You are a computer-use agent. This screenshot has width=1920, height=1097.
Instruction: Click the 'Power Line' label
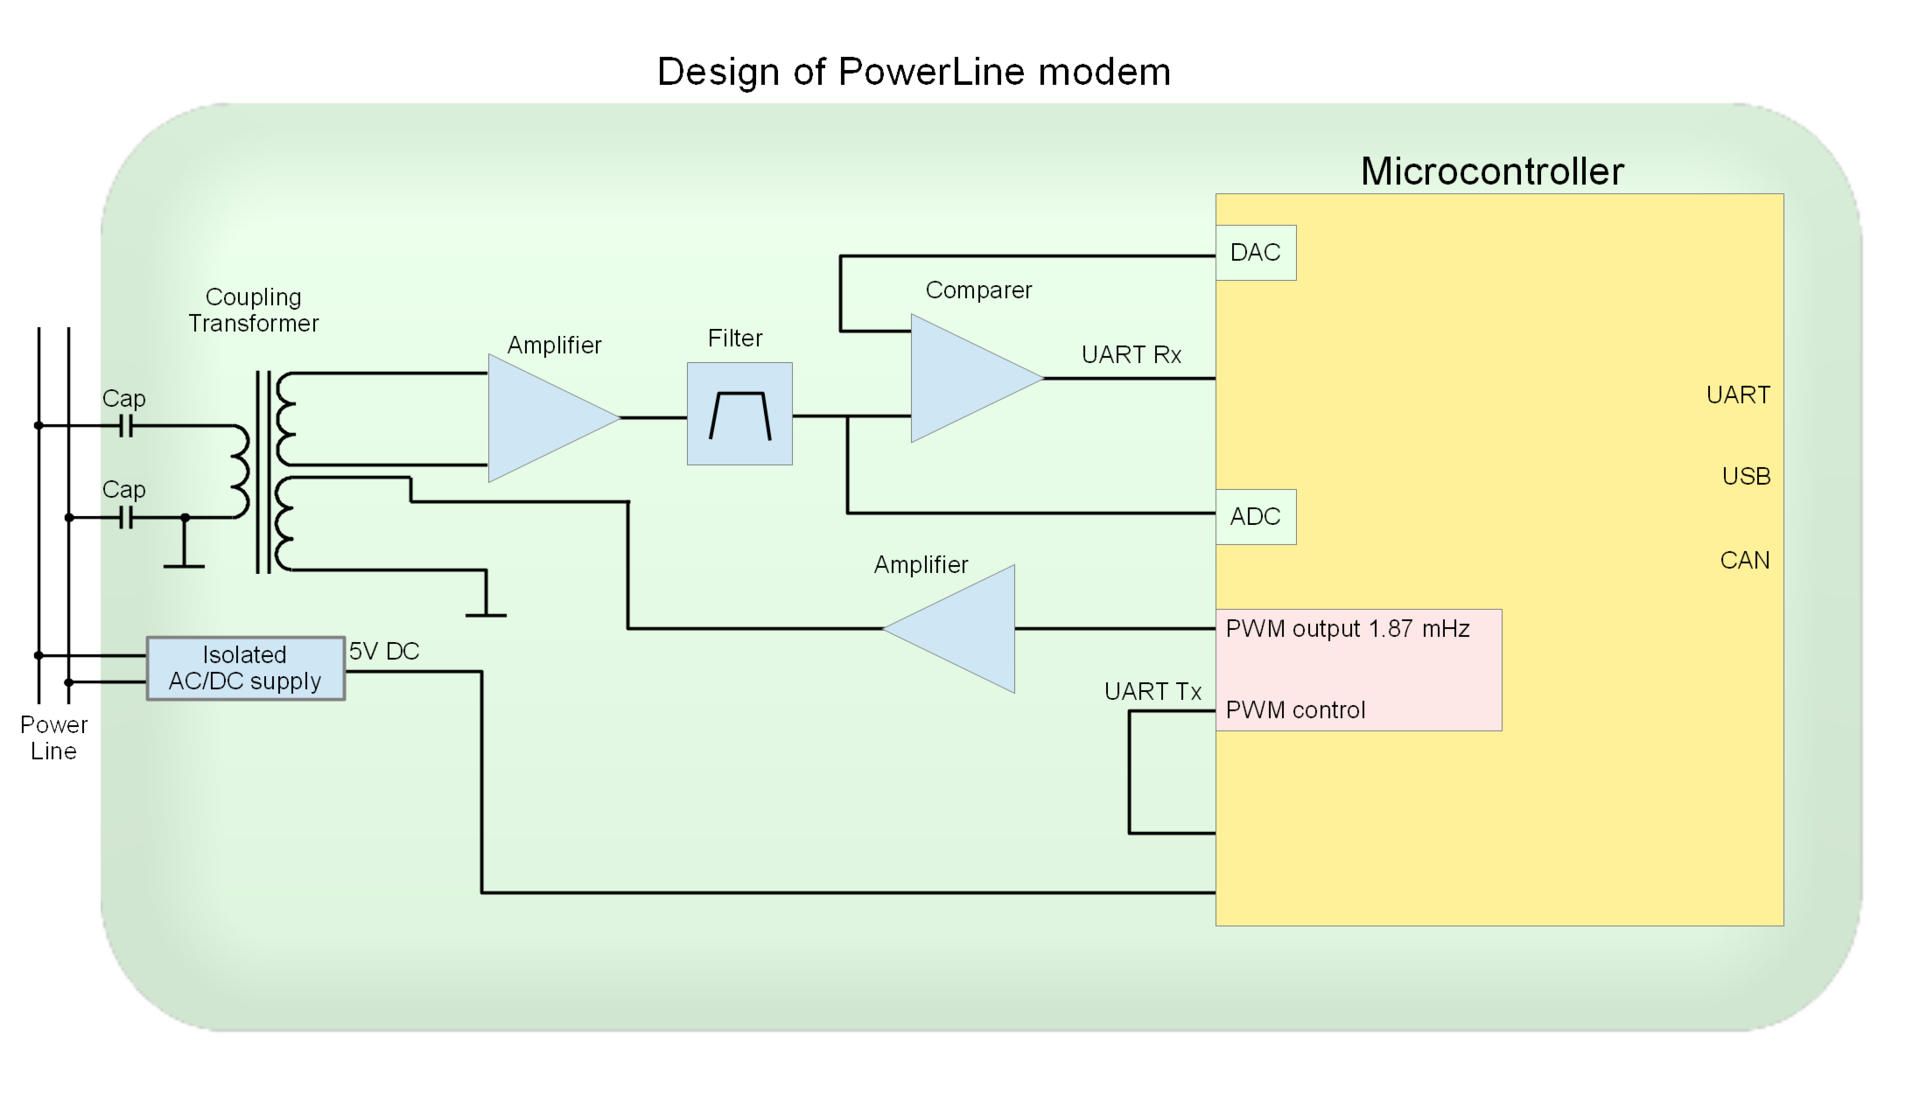point(54,738)
